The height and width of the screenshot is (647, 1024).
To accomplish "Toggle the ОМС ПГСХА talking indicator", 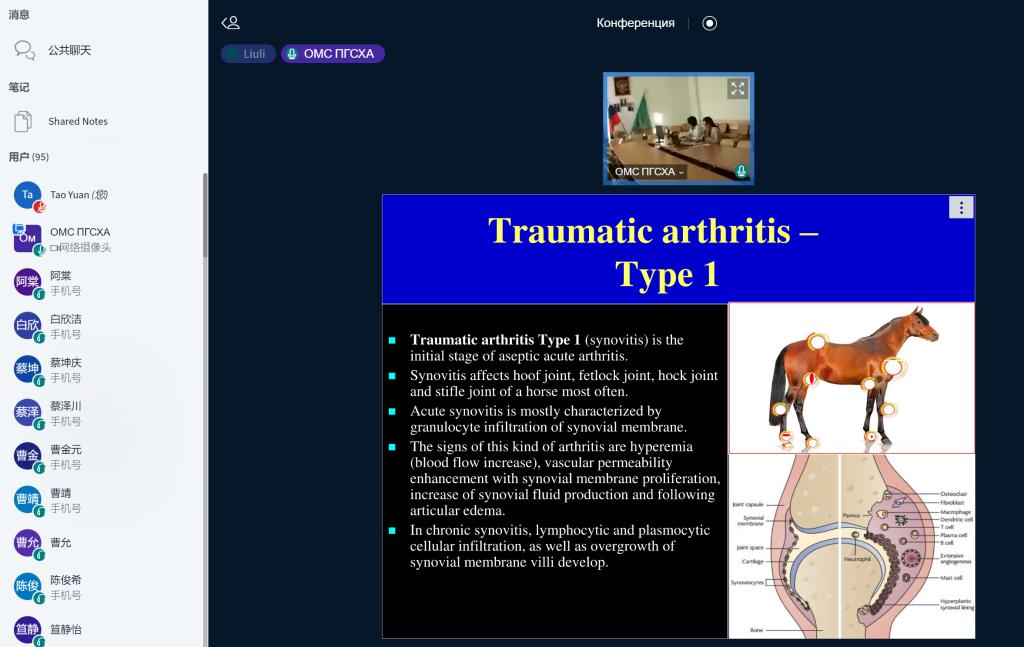I will [332, 54].
